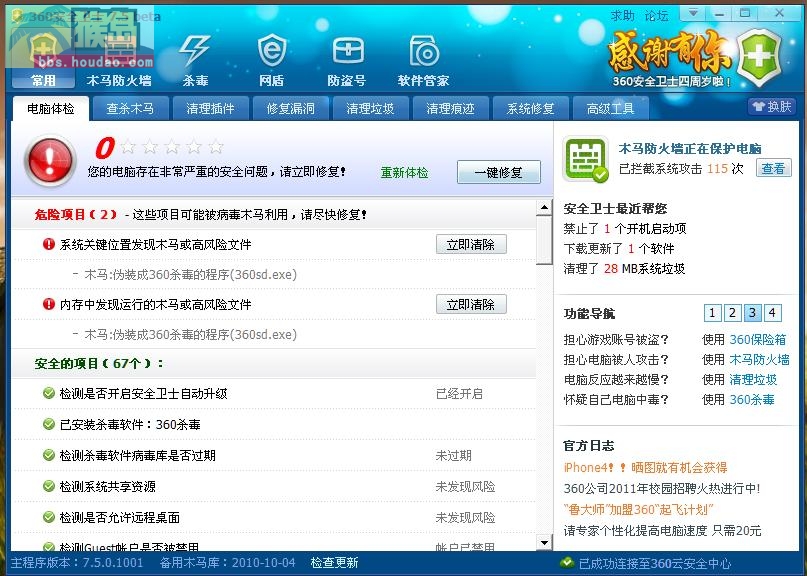The height and width of the screenshot is (576, 807).
Task: Click the 主程序版本：7.5.0.1001 status text
Action: click(77, 563)
